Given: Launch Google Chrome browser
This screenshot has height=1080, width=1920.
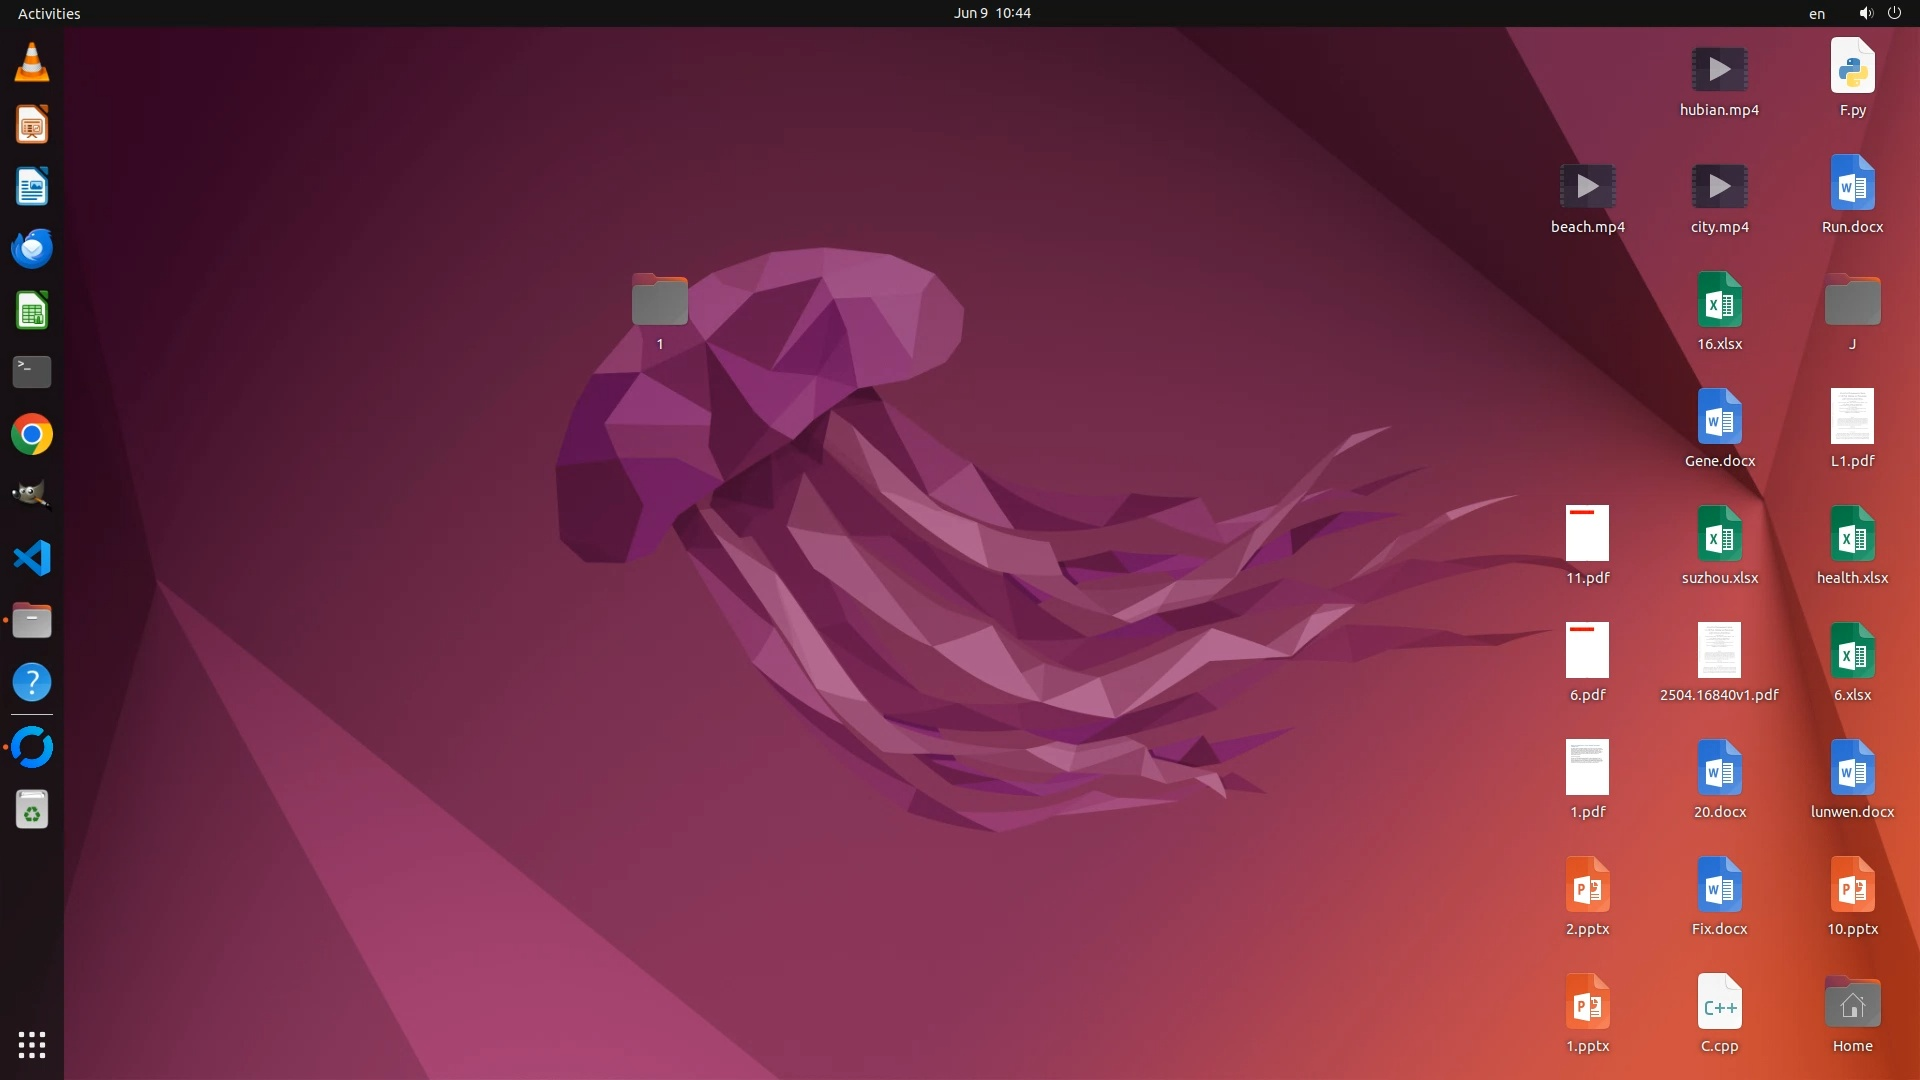Looking at the screenshot, I should [32, 435].
